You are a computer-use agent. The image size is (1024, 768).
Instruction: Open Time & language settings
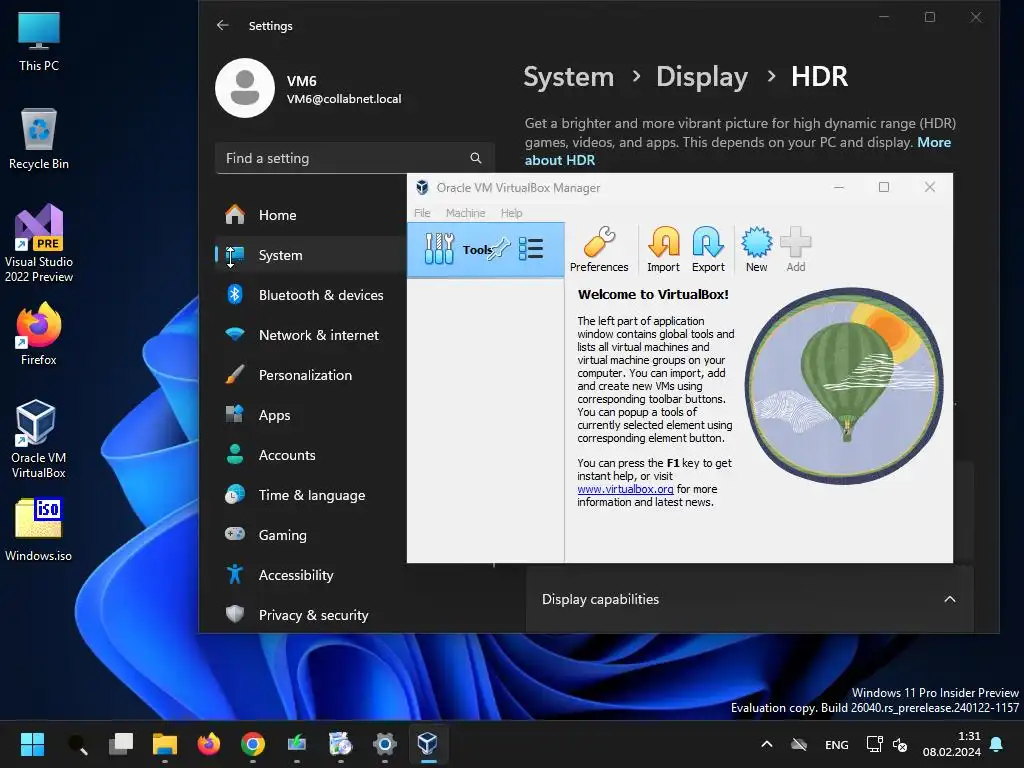coord(310,495)
